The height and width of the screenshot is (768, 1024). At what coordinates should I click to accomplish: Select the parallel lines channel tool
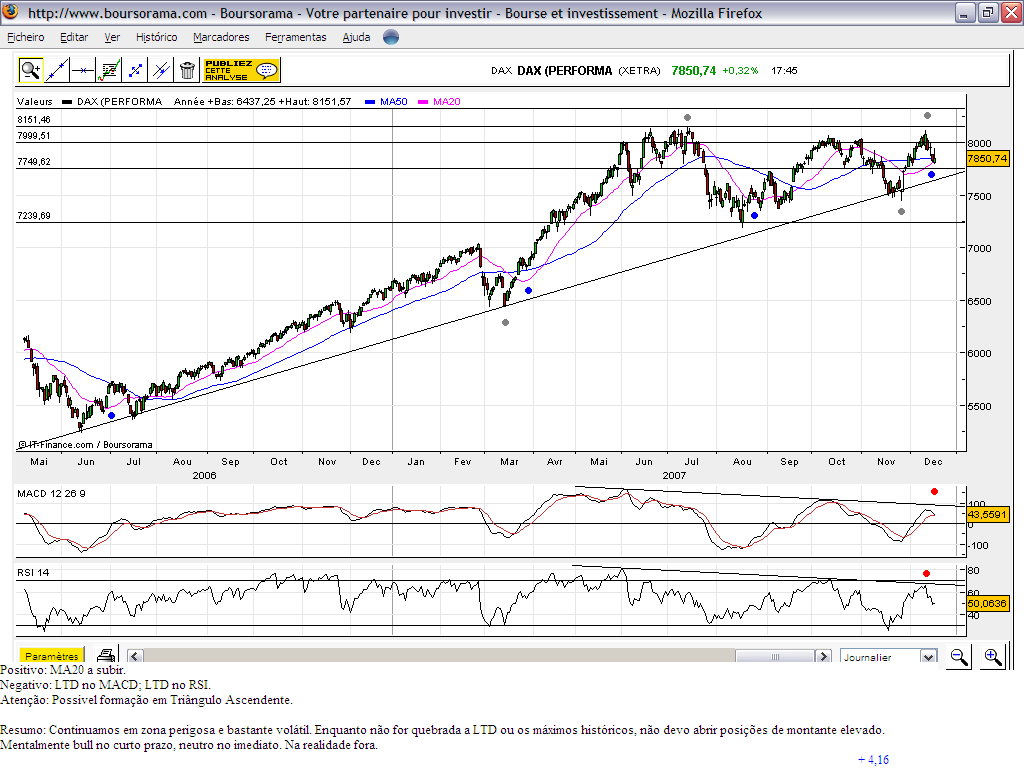click(x=161, y=70)
